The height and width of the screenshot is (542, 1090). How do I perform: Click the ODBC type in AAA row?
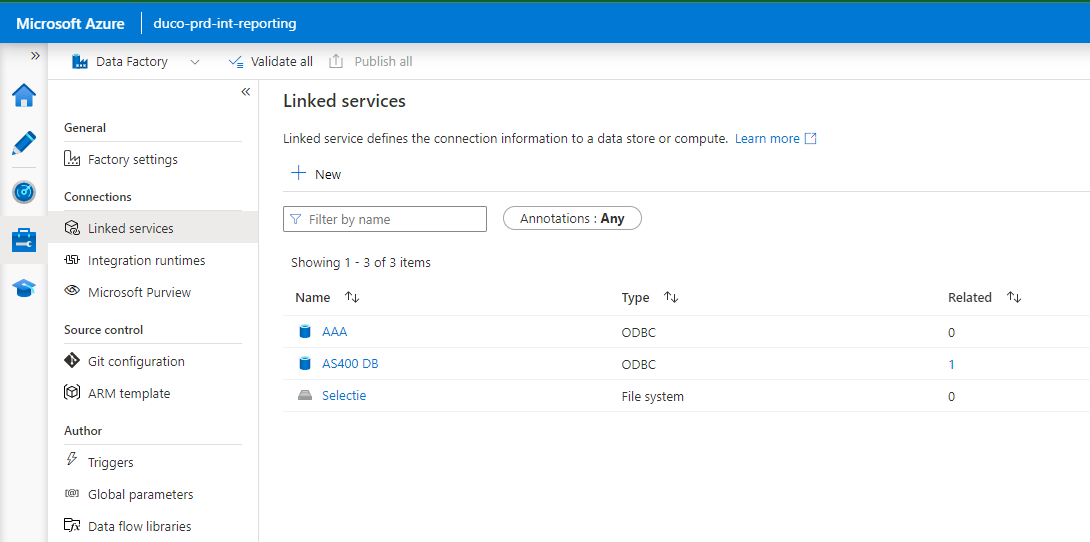tap(639, 332)
